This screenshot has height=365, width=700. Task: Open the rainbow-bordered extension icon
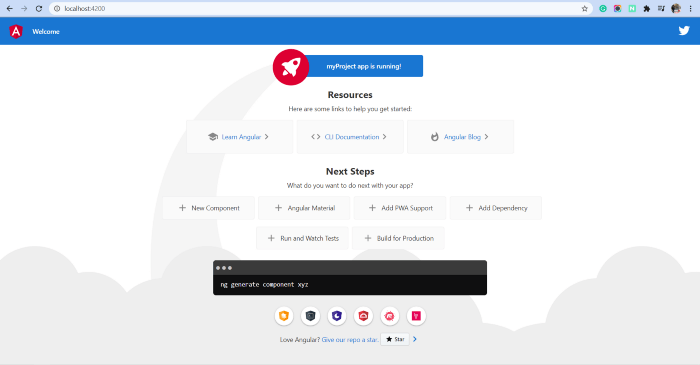tap(617, 8)
